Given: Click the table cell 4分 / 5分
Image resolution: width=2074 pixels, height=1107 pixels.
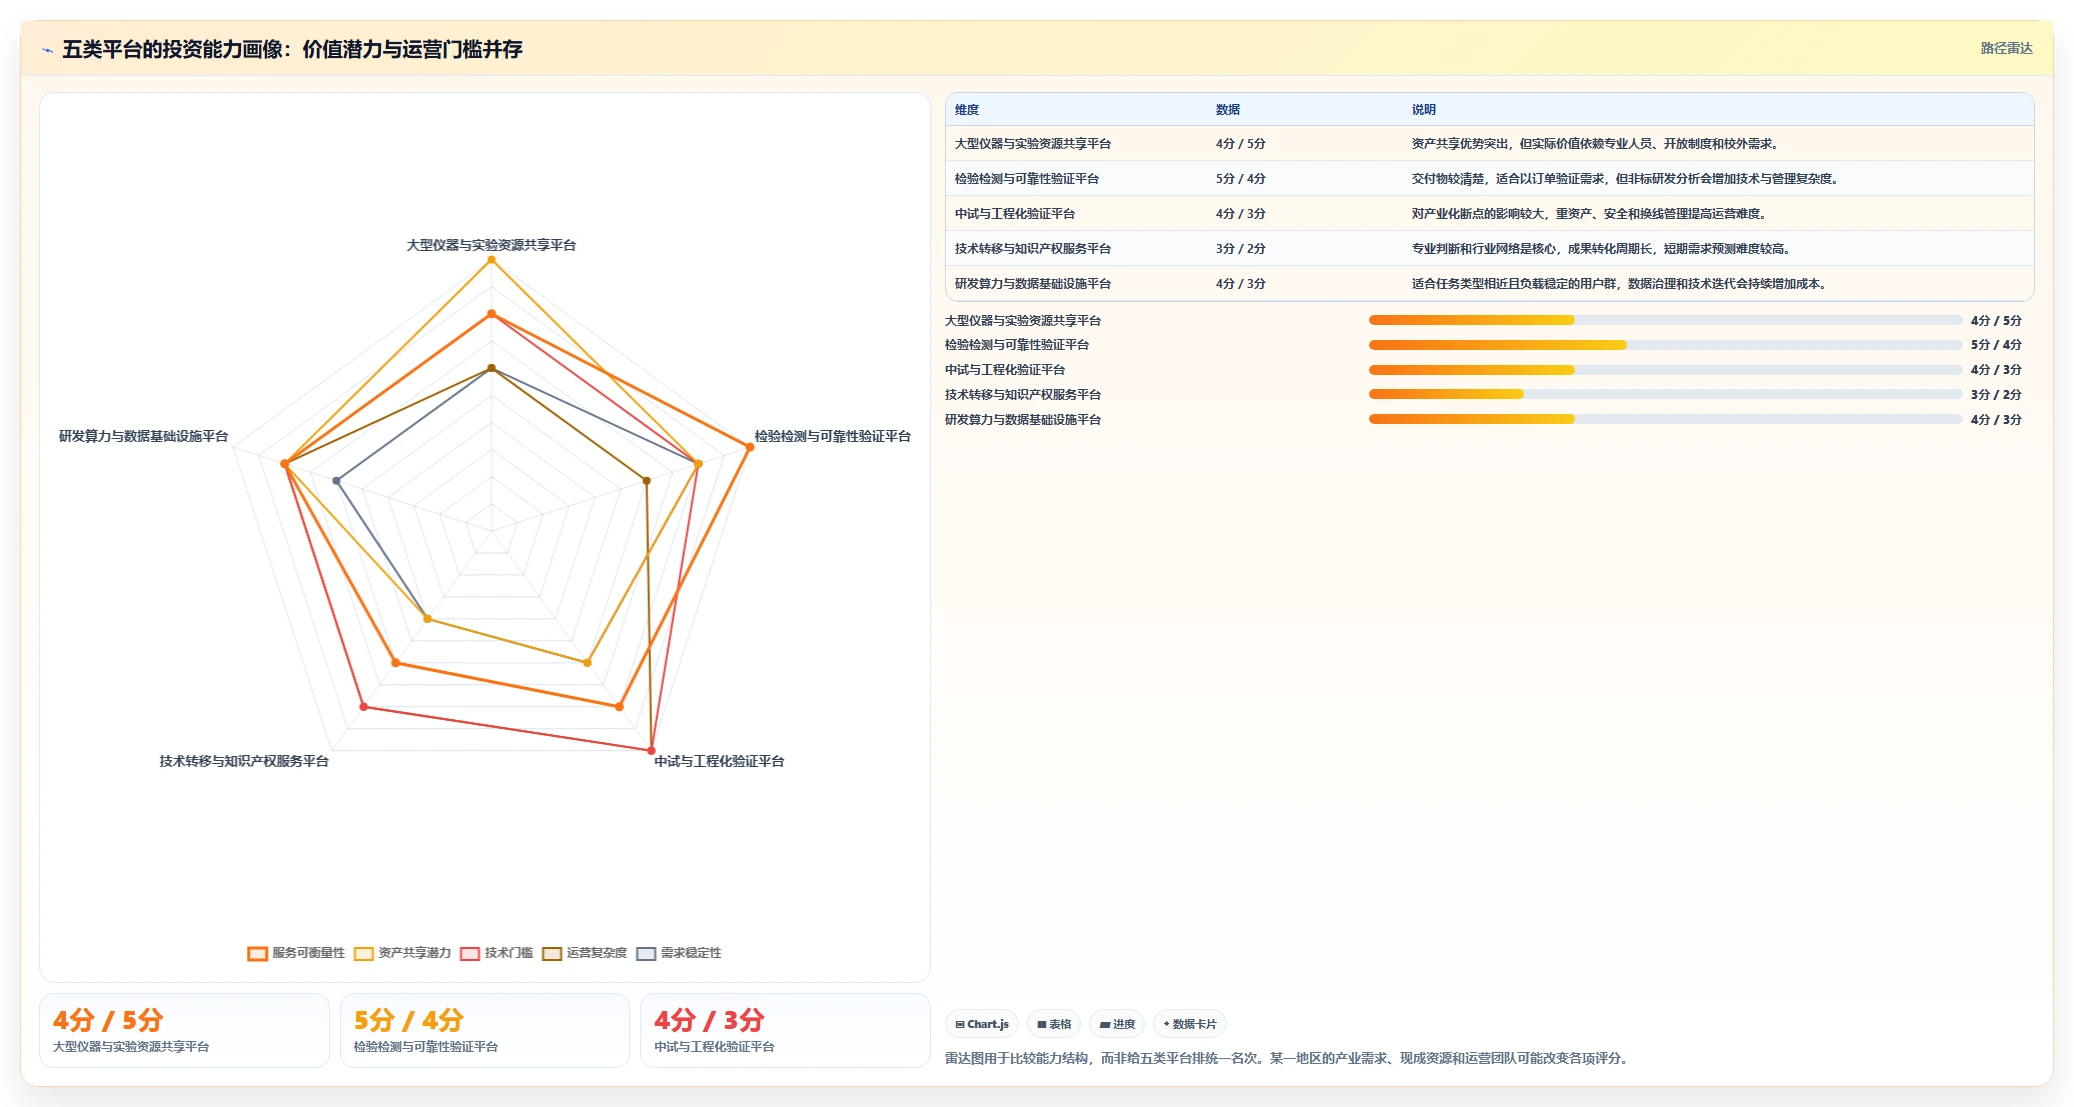Looking at the screenshot, I should 1241,144.
